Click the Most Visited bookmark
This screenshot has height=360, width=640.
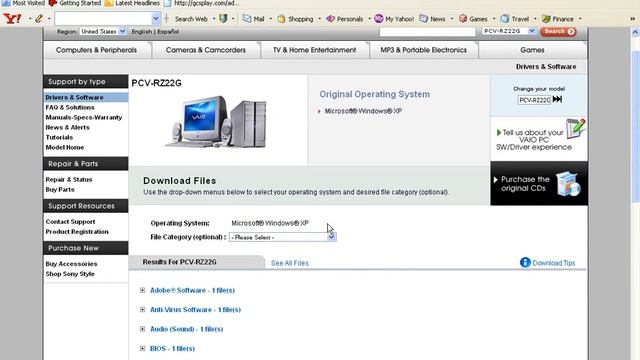(23, 3)
